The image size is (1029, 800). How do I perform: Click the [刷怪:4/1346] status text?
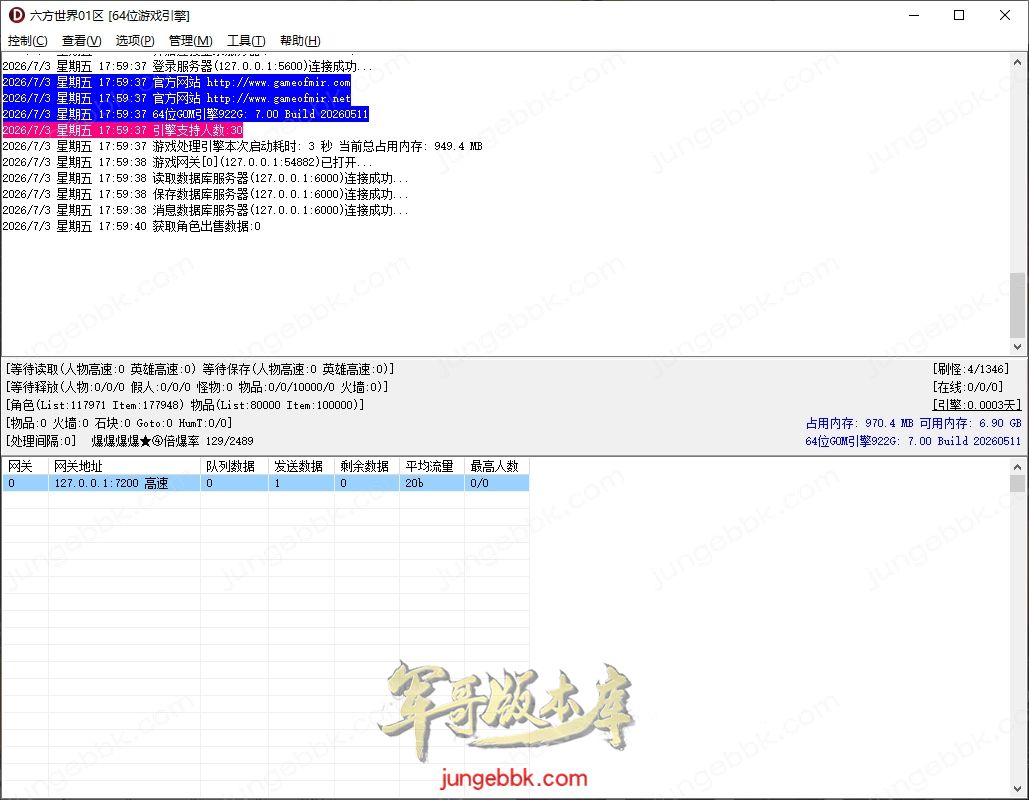(x=971, y=369)
